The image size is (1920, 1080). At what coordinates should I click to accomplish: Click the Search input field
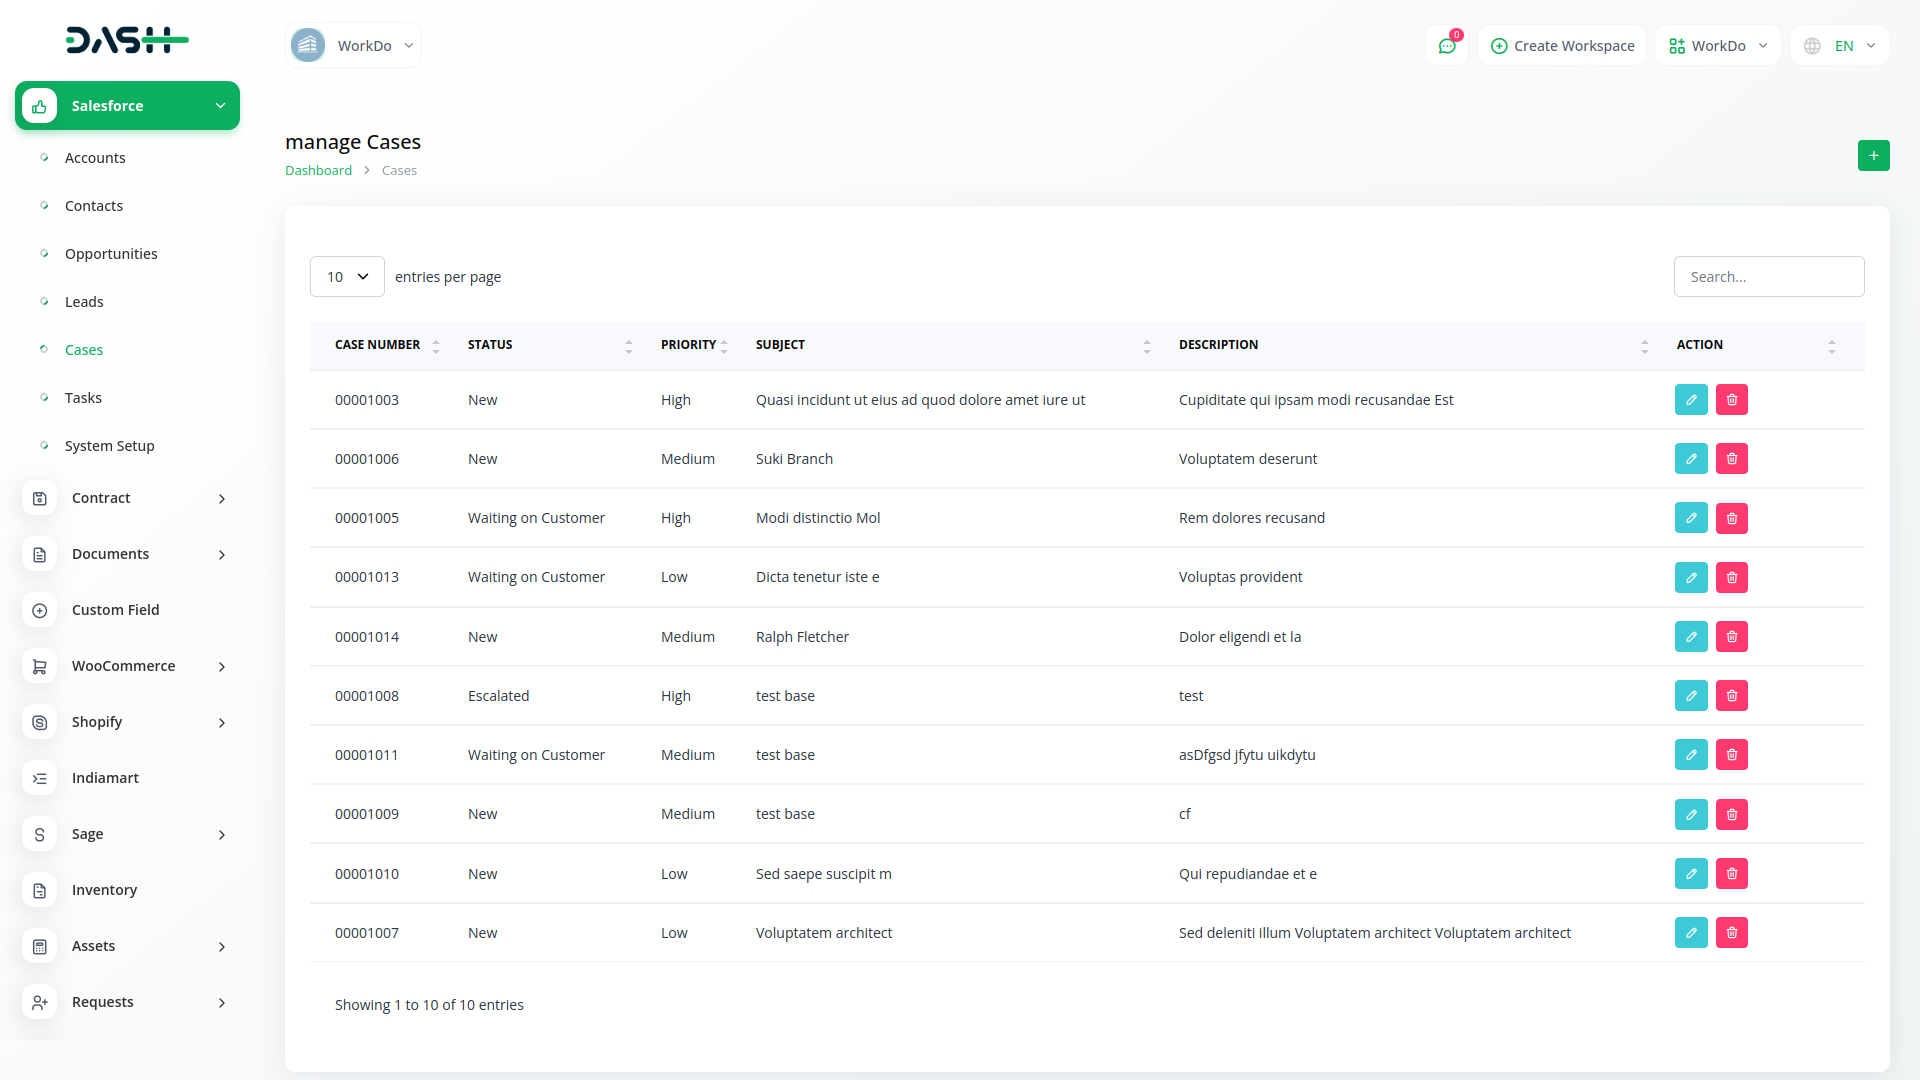point(1768,277)
